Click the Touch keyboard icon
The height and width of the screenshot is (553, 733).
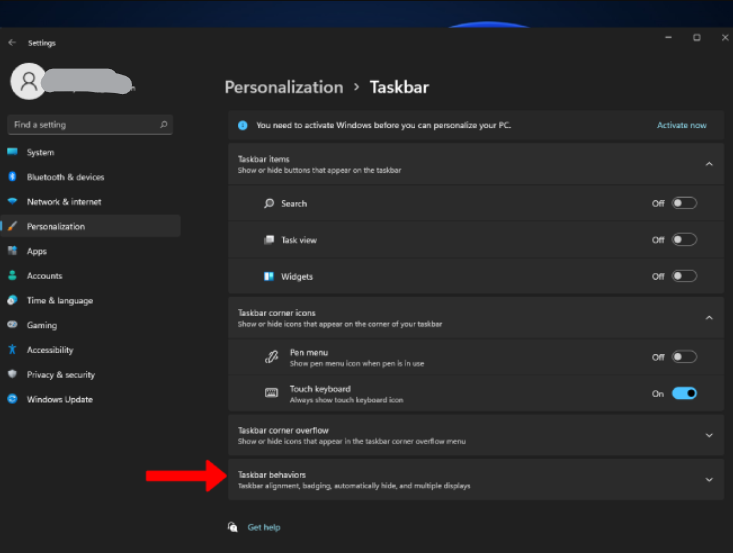[x=272, y=393]
